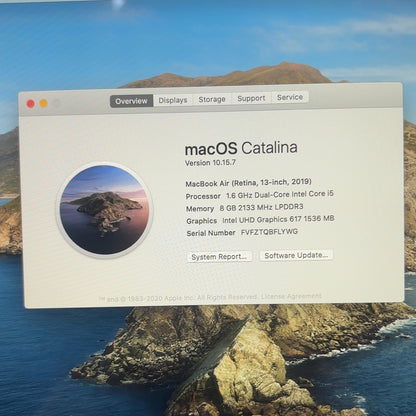Click the macOS Catalina circular logo

[105, 209]
